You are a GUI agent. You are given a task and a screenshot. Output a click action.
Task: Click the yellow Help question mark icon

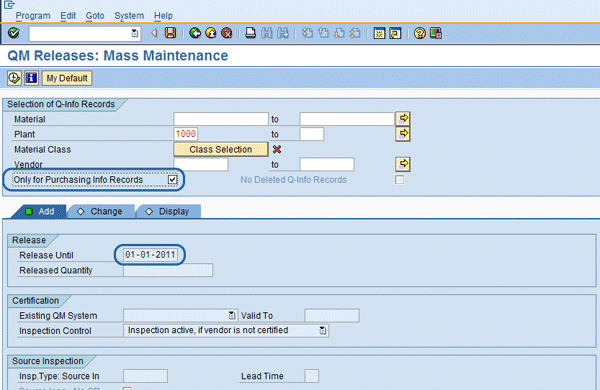420,33
